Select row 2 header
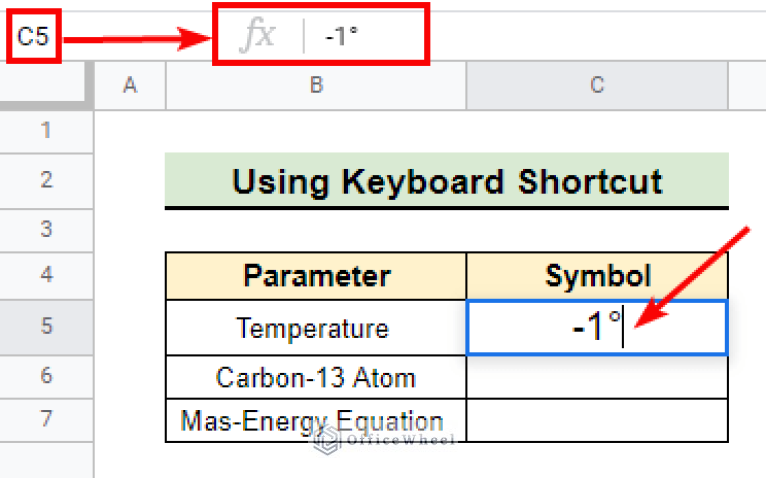Image resolution: width=766 pixels, height=478 pixels. (x=46, y=181)
